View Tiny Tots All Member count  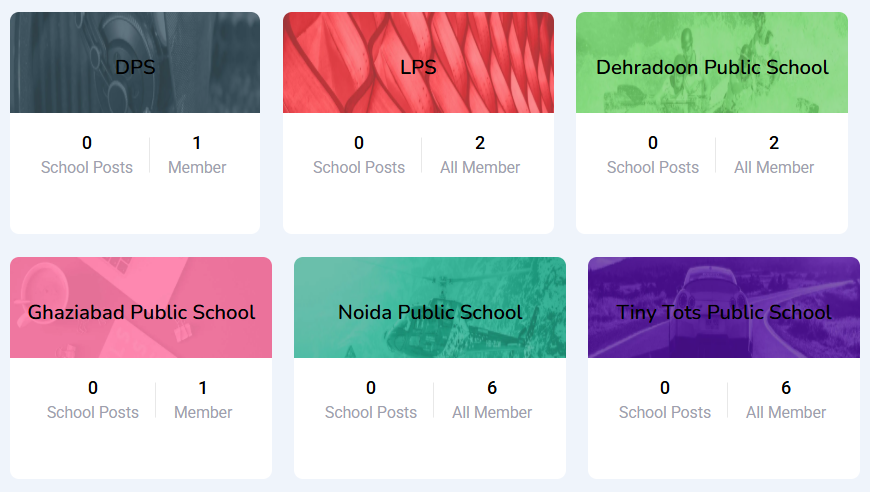786,400
